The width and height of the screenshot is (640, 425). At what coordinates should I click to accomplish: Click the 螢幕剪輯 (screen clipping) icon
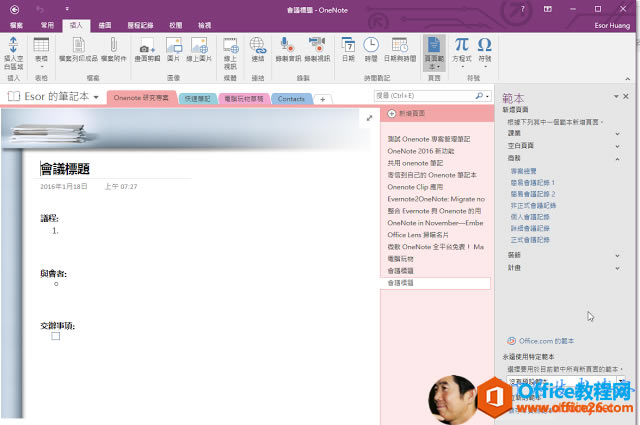coord(147,48)
